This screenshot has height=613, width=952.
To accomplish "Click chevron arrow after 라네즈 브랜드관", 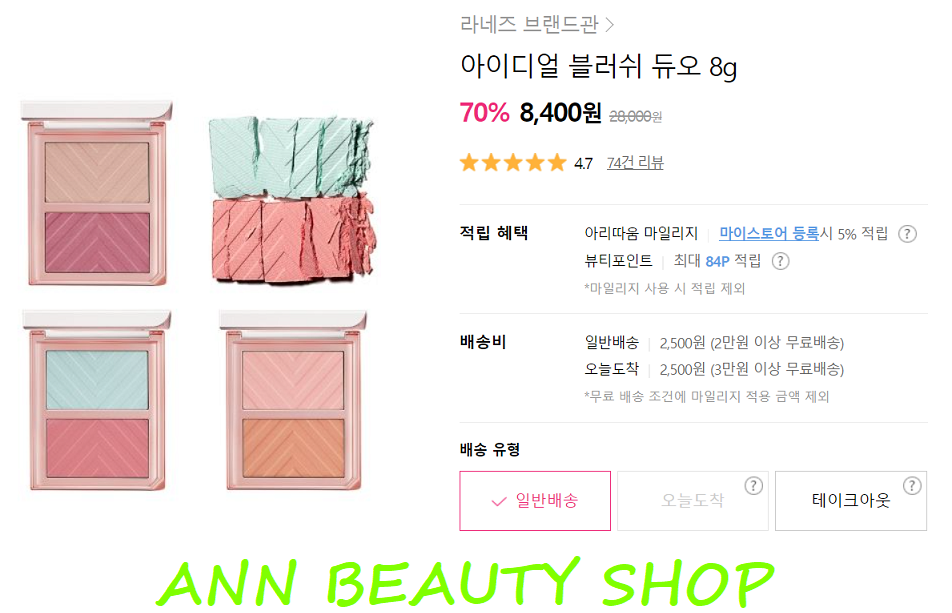I will click(x=610, y=25).
